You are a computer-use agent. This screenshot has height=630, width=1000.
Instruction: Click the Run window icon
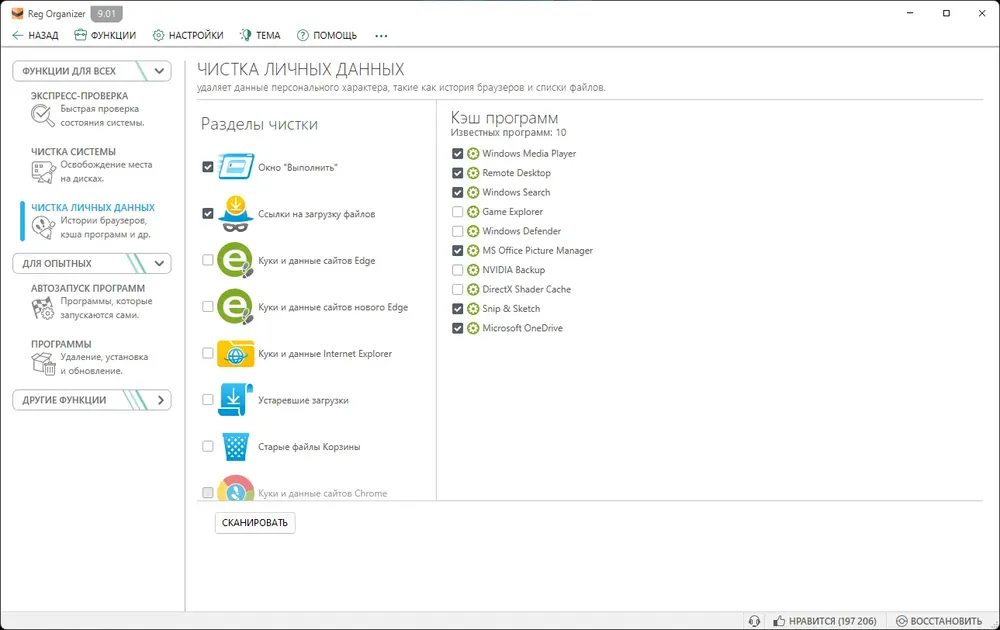(235, 167)
